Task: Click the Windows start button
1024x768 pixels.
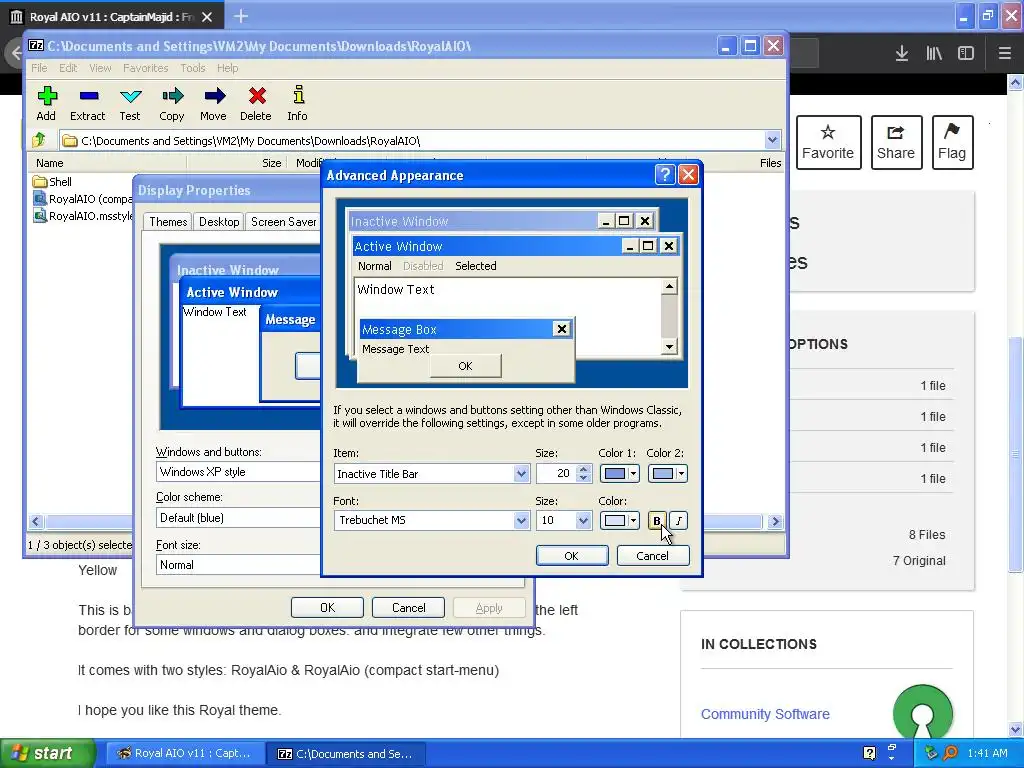Action: 47,753
